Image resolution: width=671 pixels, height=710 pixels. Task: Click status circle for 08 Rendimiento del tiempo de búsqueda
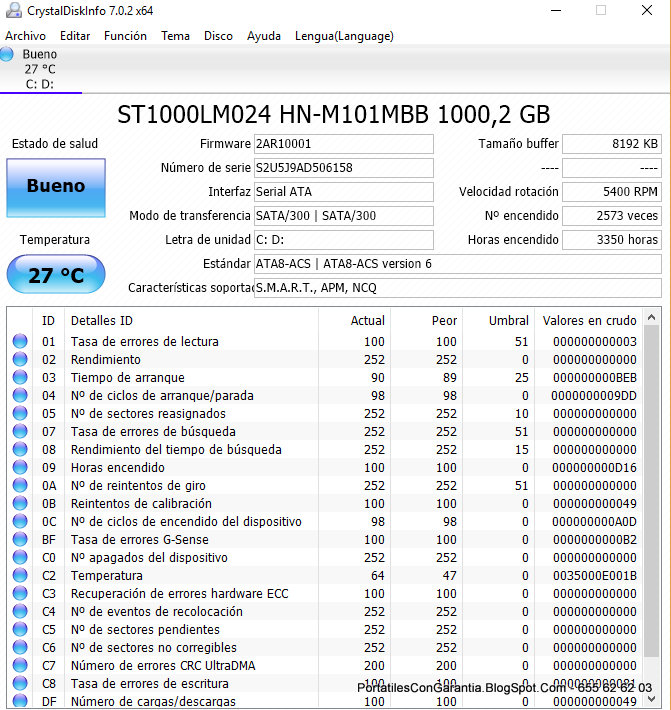click(20, 449)
